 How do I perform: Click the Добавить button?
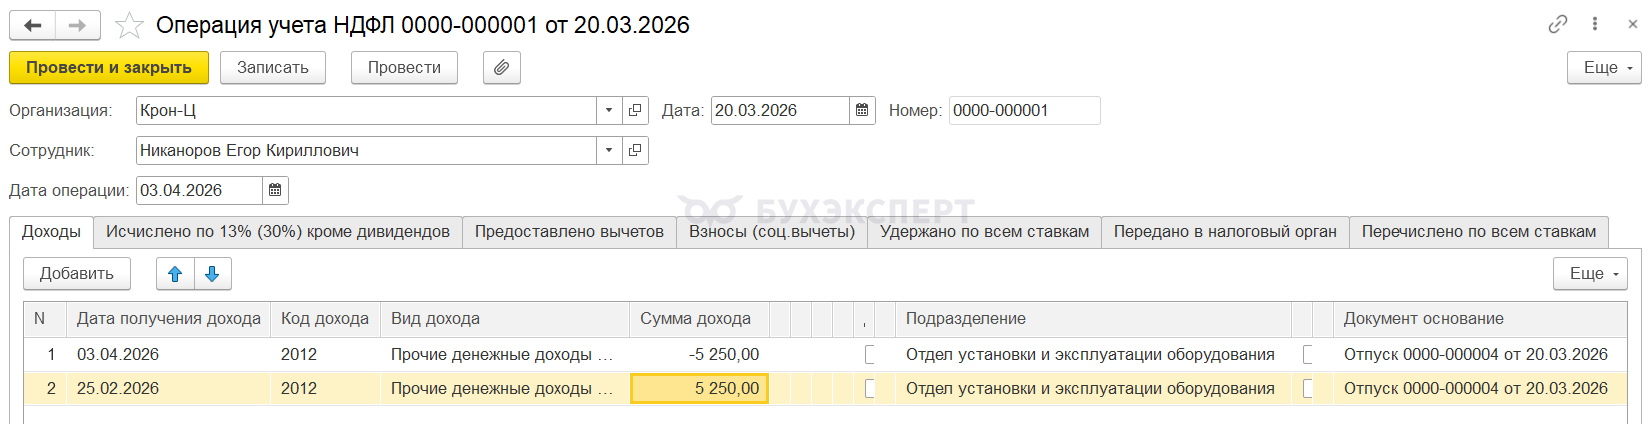[x=77, y=273]
